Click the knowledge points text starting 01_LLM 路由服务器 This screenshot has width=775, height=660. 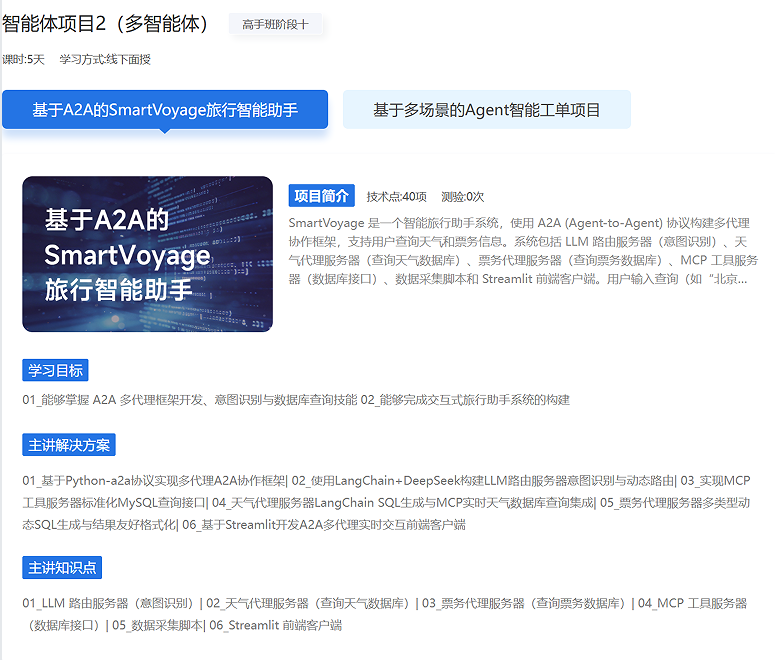(x=385, y=614)
